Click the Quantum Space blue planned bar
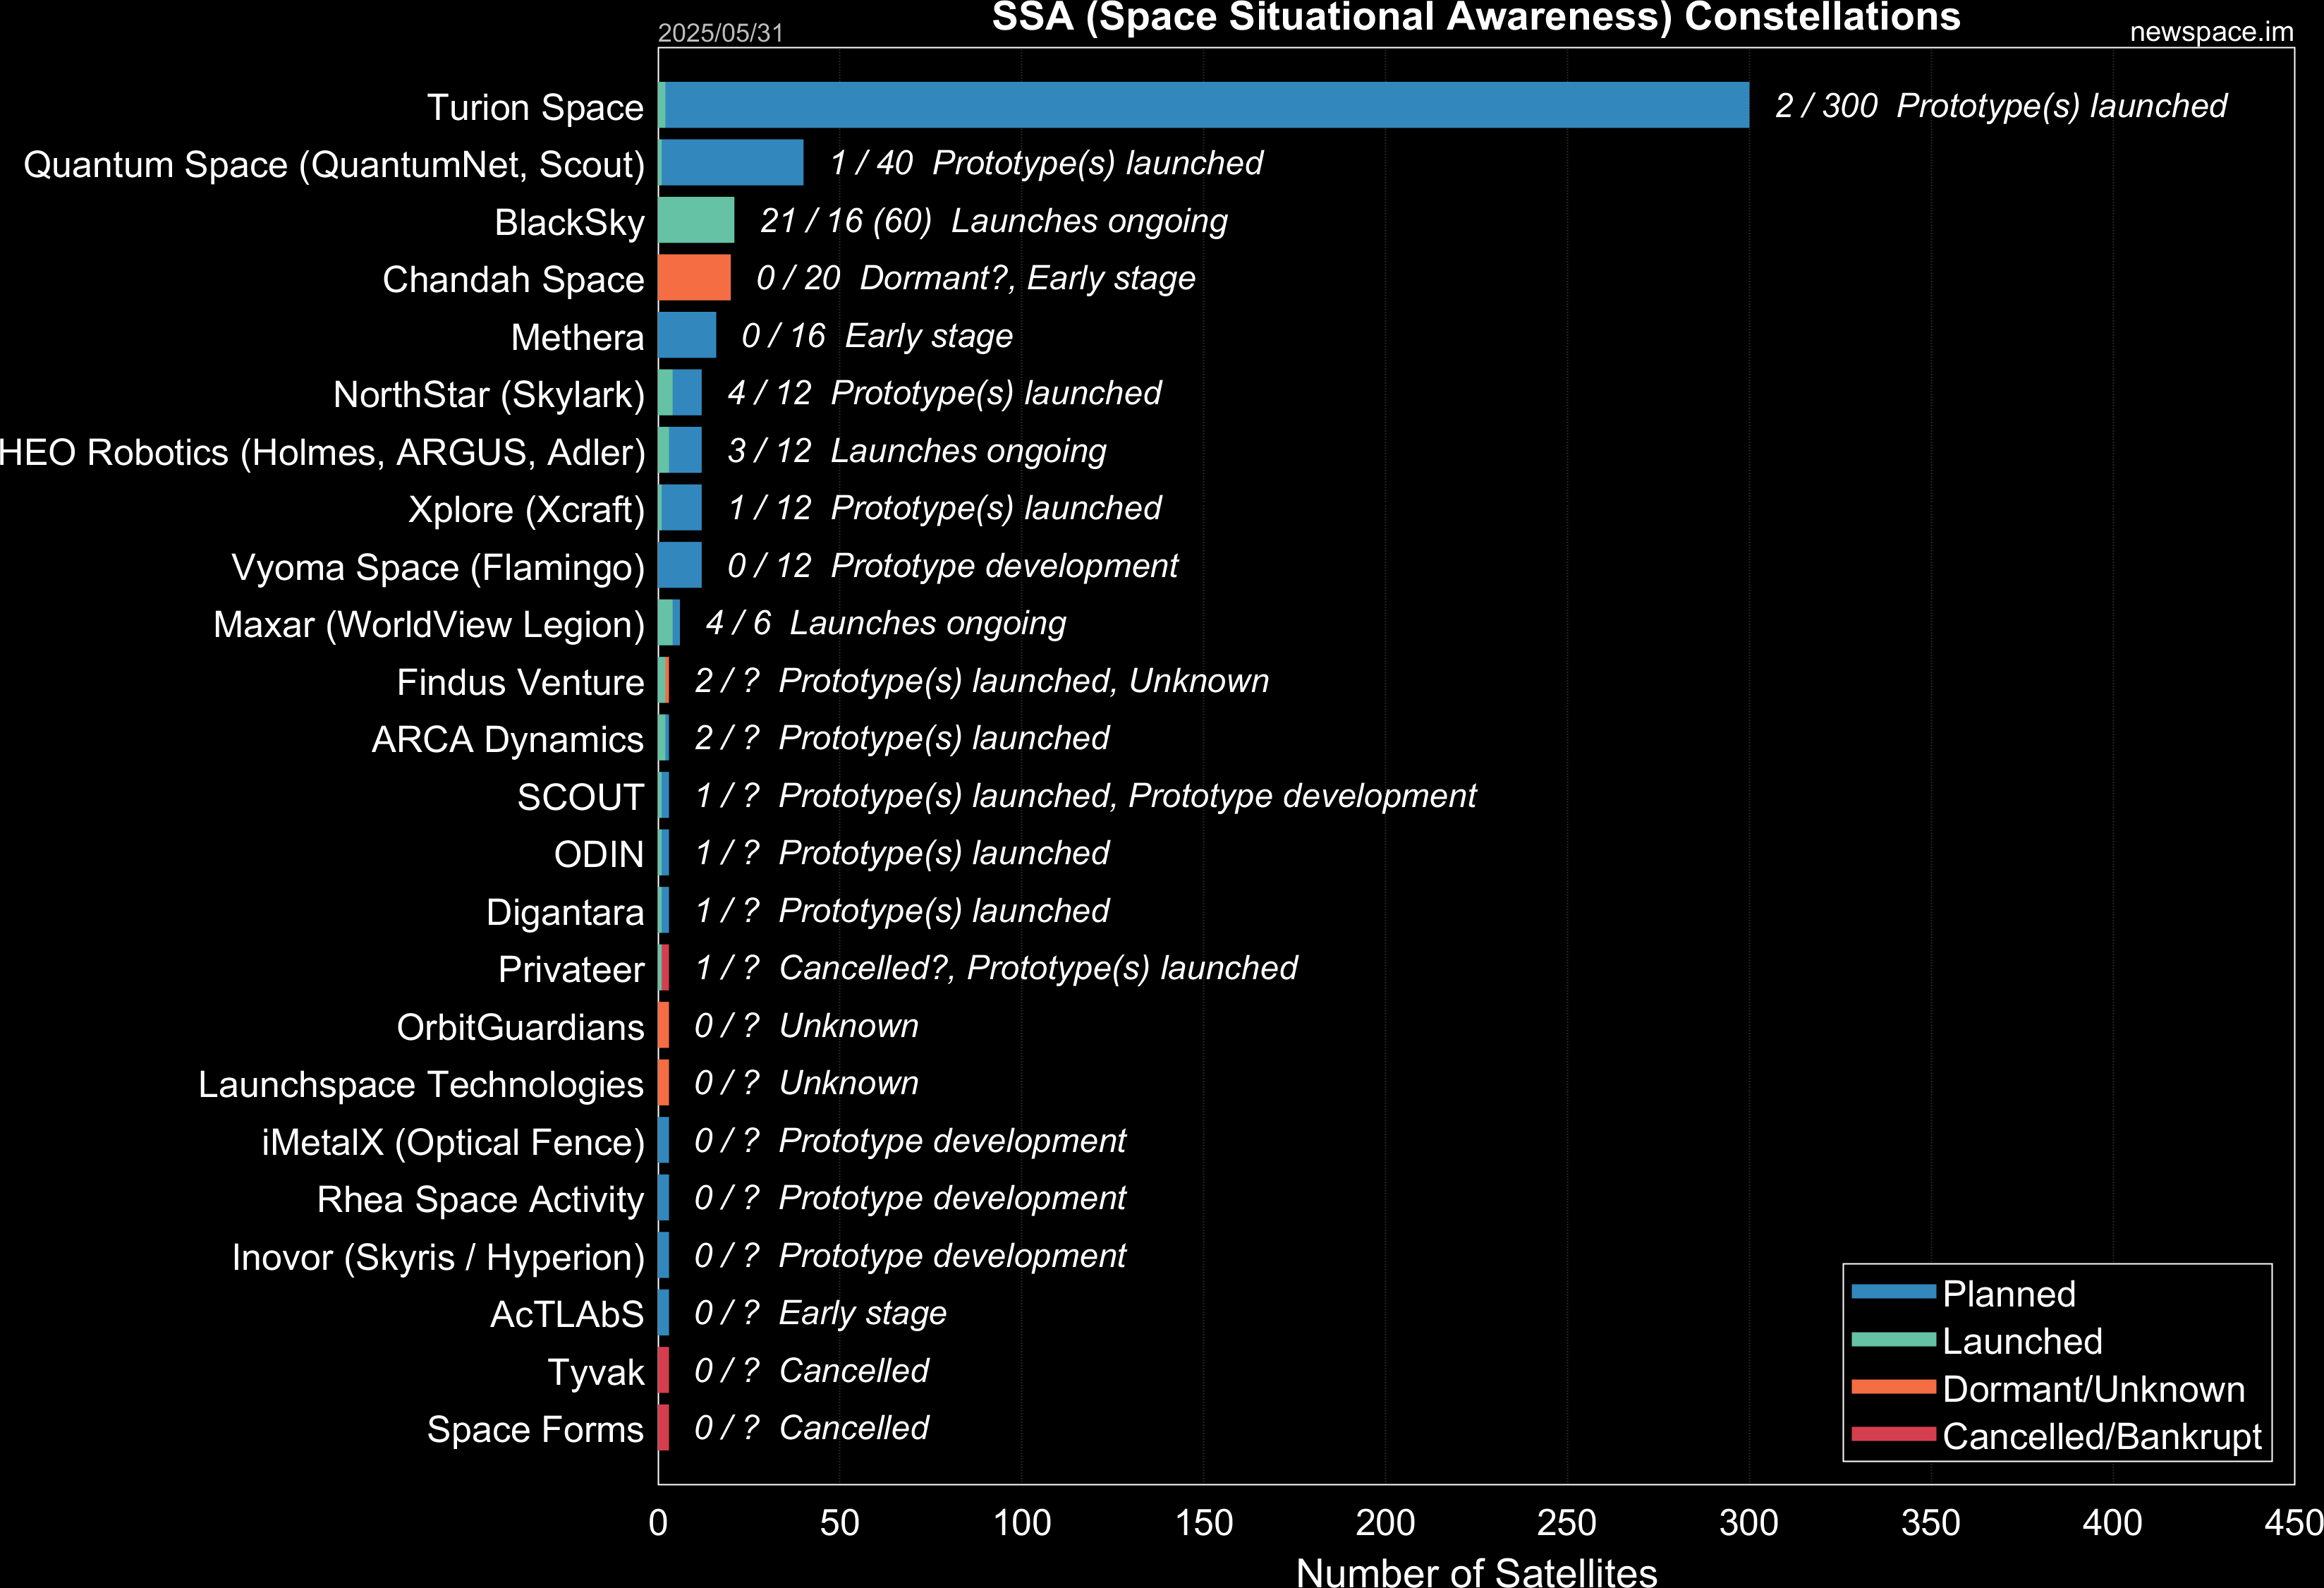Image resolution: width=2324 pixels, height=1588 pixels. (x=732, y=162)
